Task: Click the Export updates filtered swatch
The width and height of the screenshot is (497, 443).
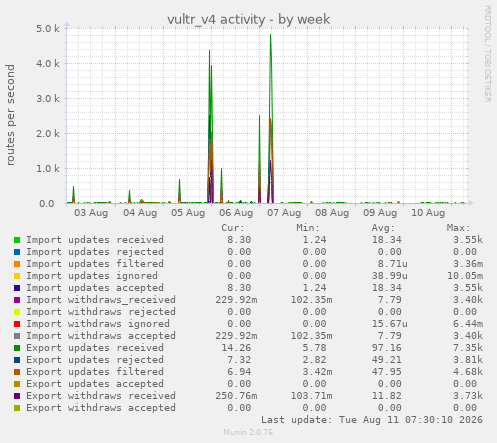Action: (x=17, y=372)
